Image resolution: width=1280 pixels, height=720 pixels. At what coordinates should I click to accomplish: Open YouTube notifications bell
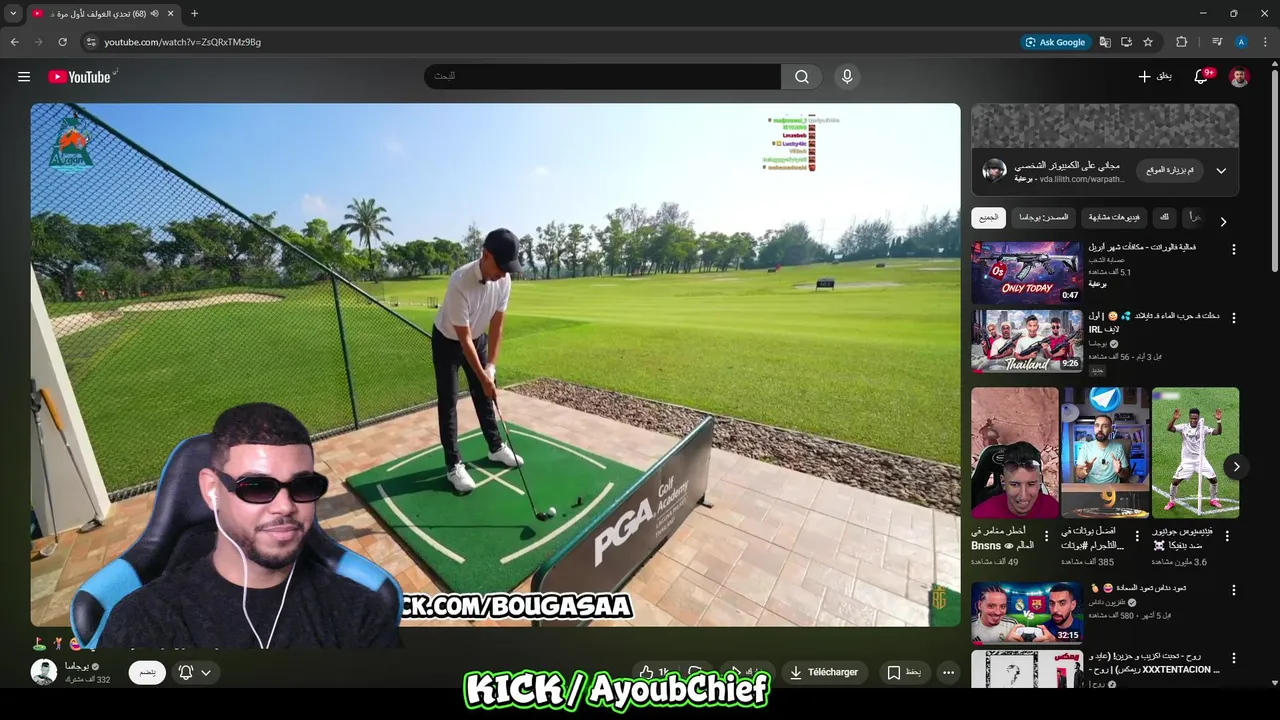pyautogui.click(x=1202, y=77)
